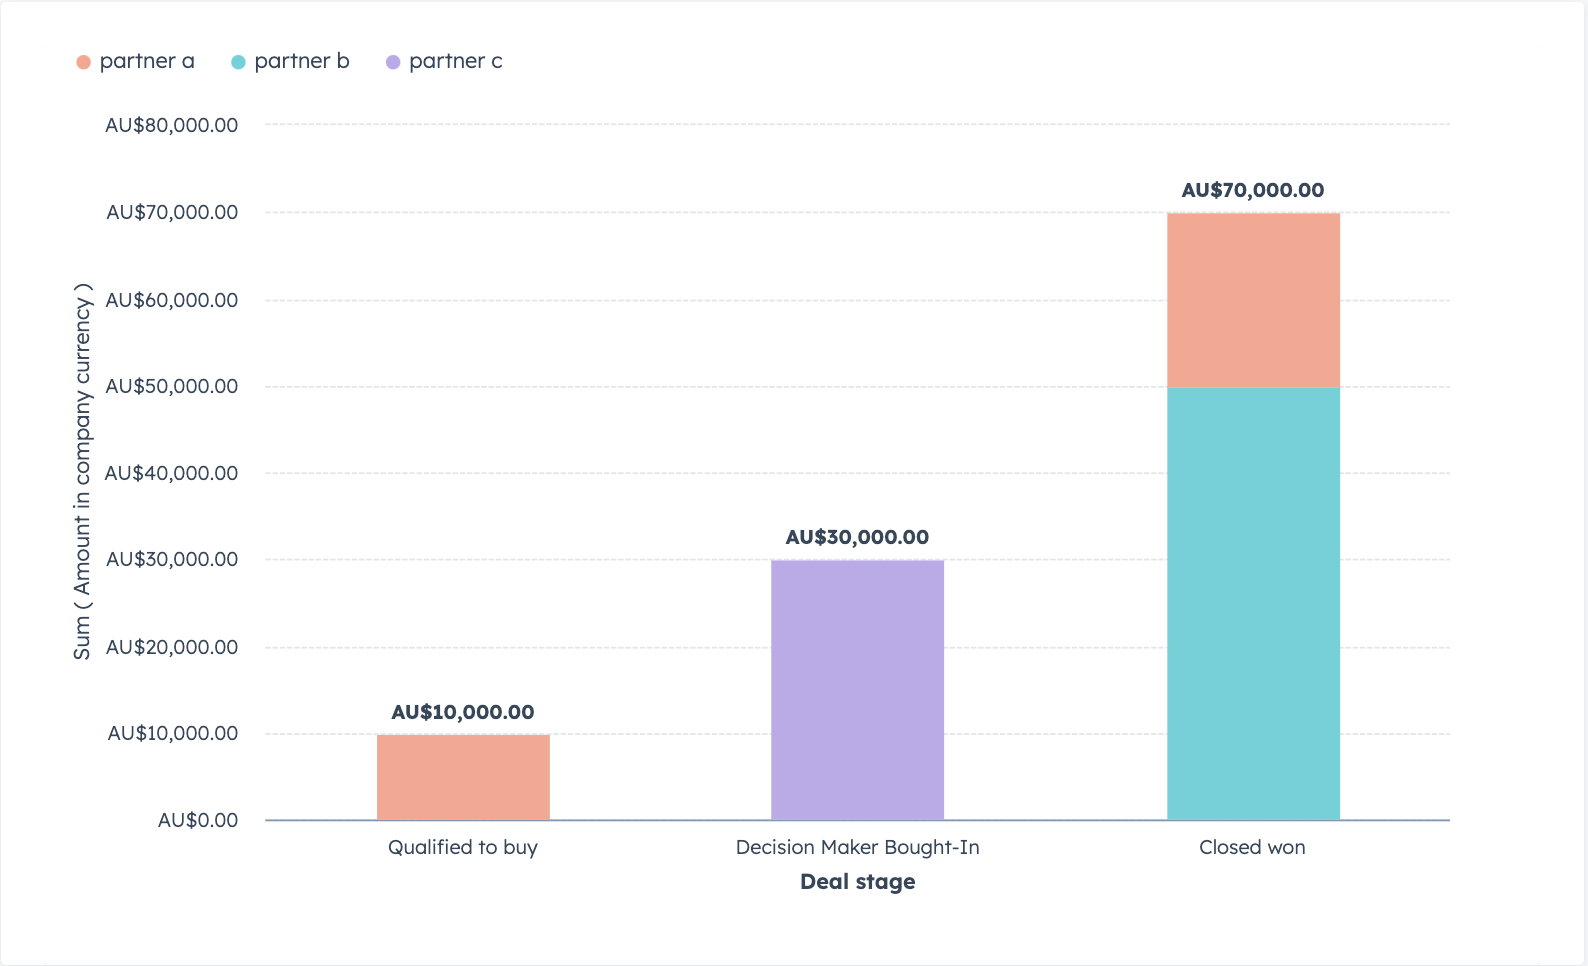Hide the partner b series via legend text

[302, 62]
